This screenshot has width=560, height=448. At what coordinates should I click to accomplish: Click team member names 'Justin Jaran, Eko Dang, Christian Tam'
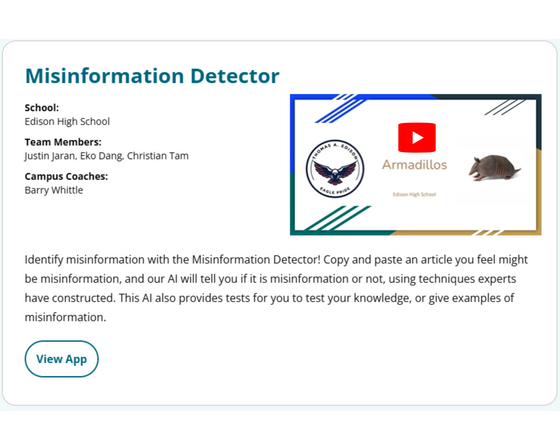pyautogui.click(x=106, y=156)
